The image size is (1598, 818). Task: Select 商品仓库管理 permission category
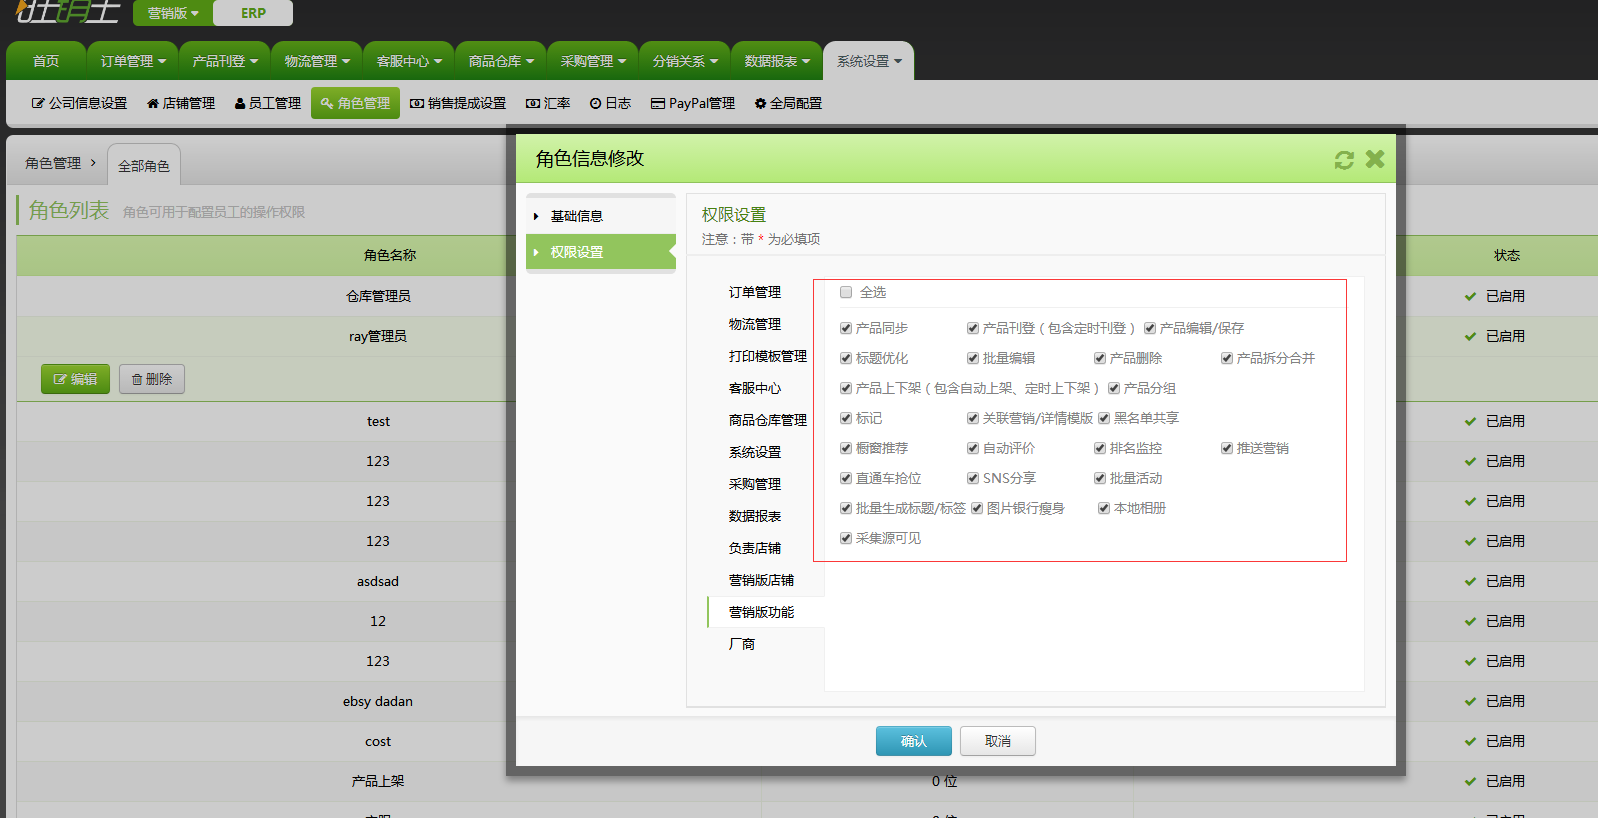click(766, 420)
